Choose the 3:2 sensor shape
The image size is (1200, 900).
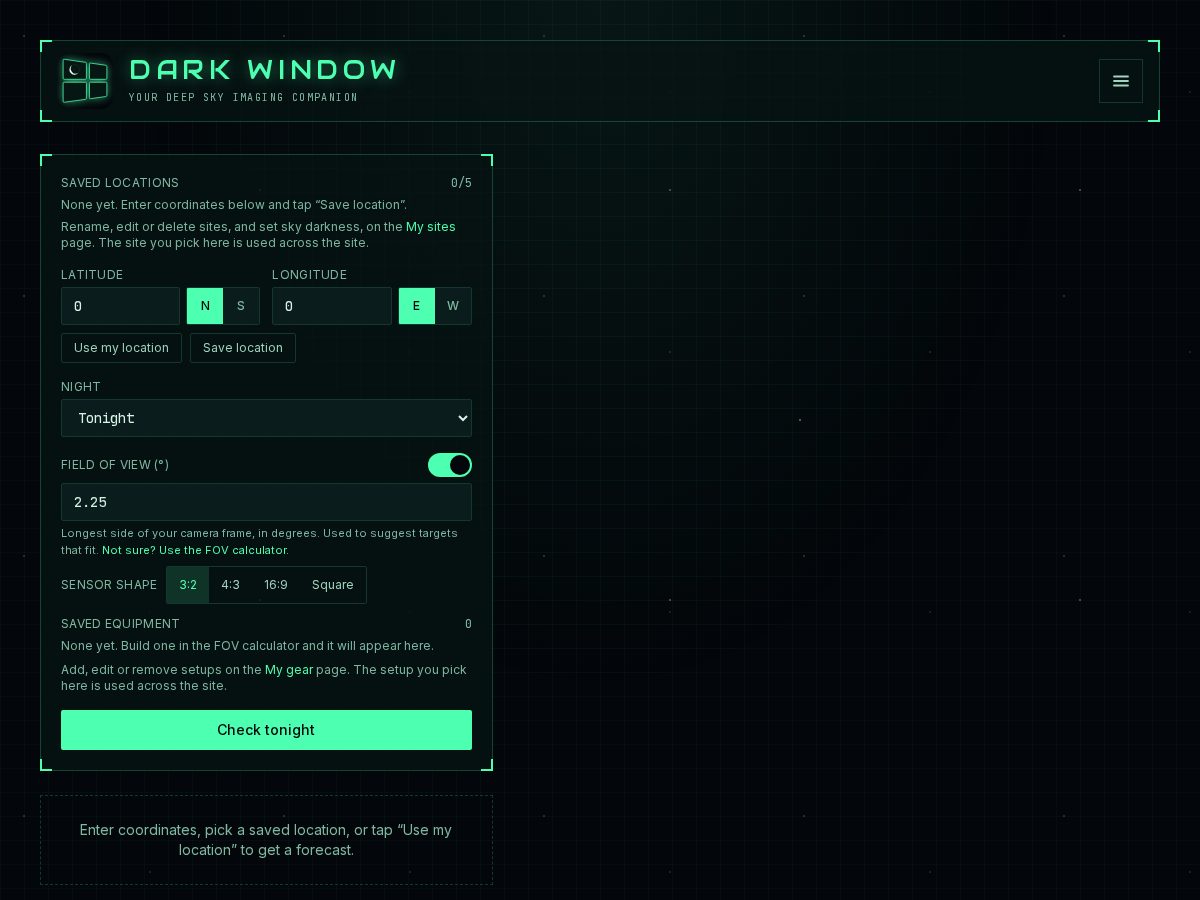[x=188, y=585]
